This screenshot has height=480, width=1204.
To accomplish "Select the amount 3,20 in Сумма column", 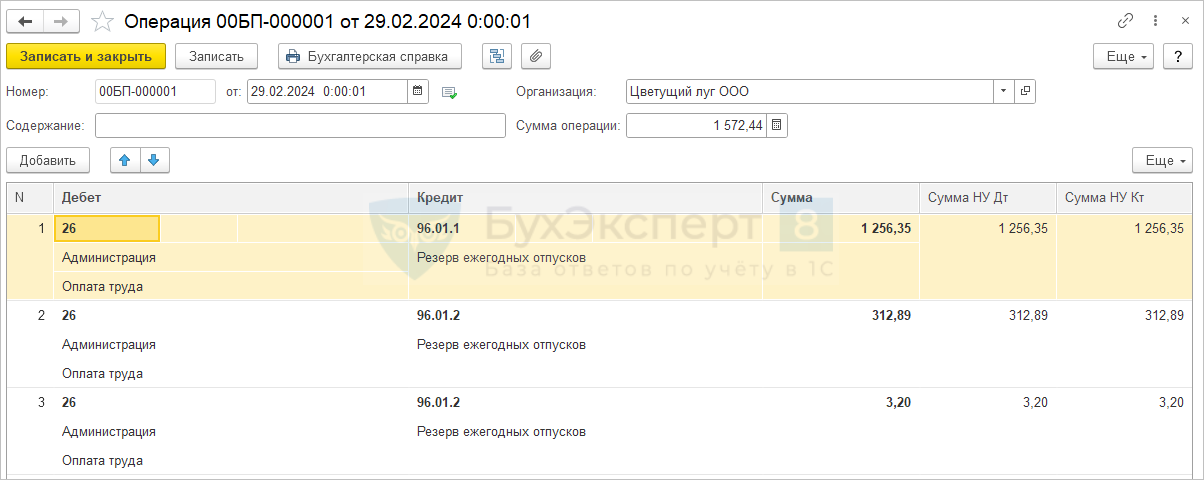I will [899, 403].
